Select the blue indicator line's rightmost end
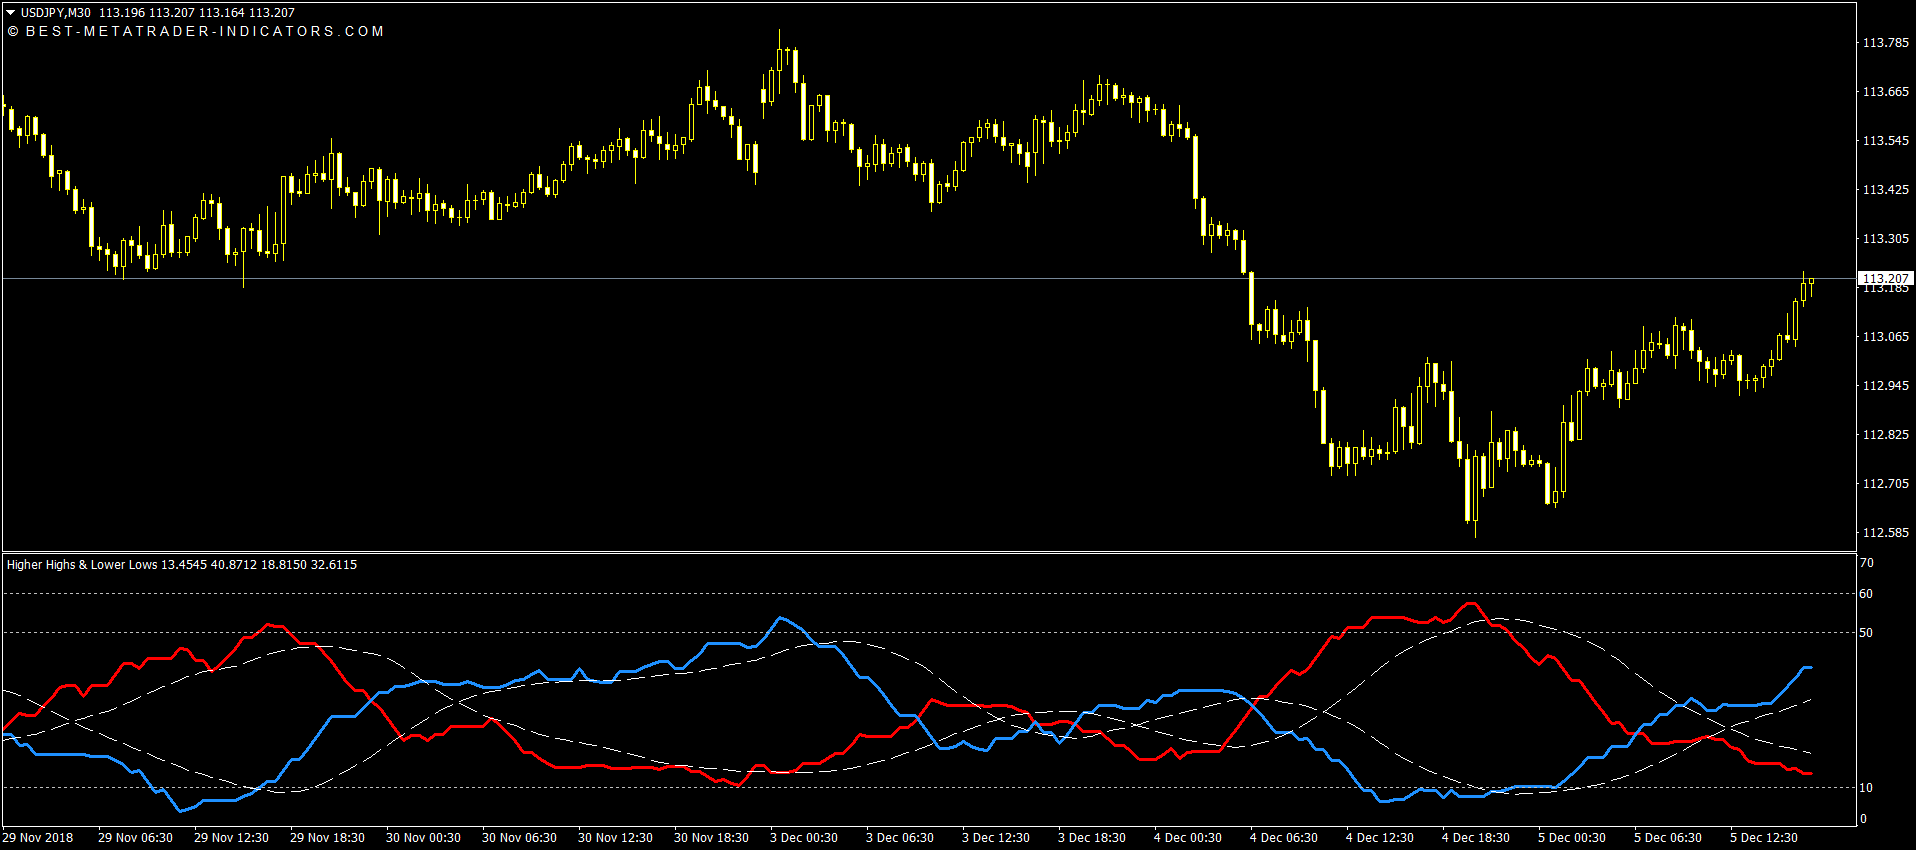 [1809, 667]
